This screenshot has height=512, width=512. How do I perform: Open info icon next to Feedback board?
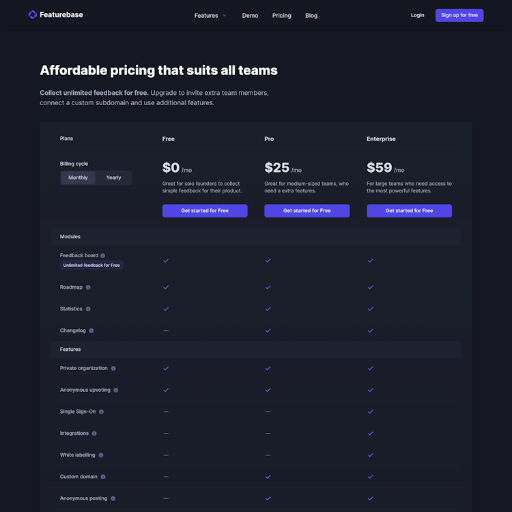103,256
